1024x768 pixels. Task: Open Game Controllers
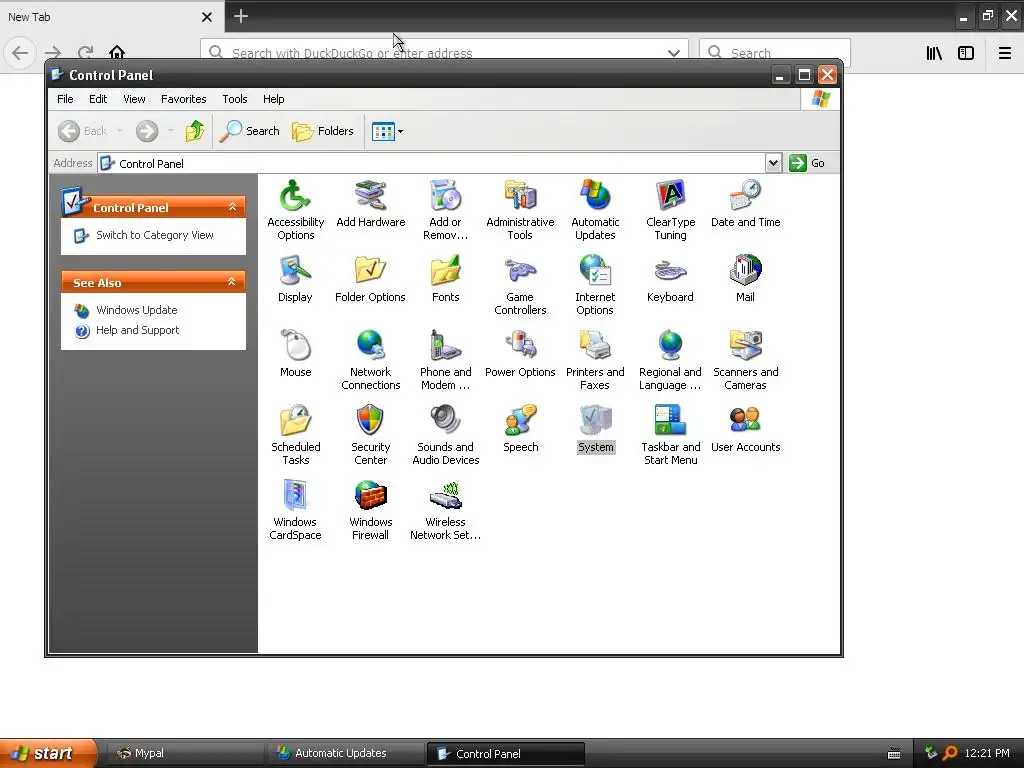coord(520,285)
